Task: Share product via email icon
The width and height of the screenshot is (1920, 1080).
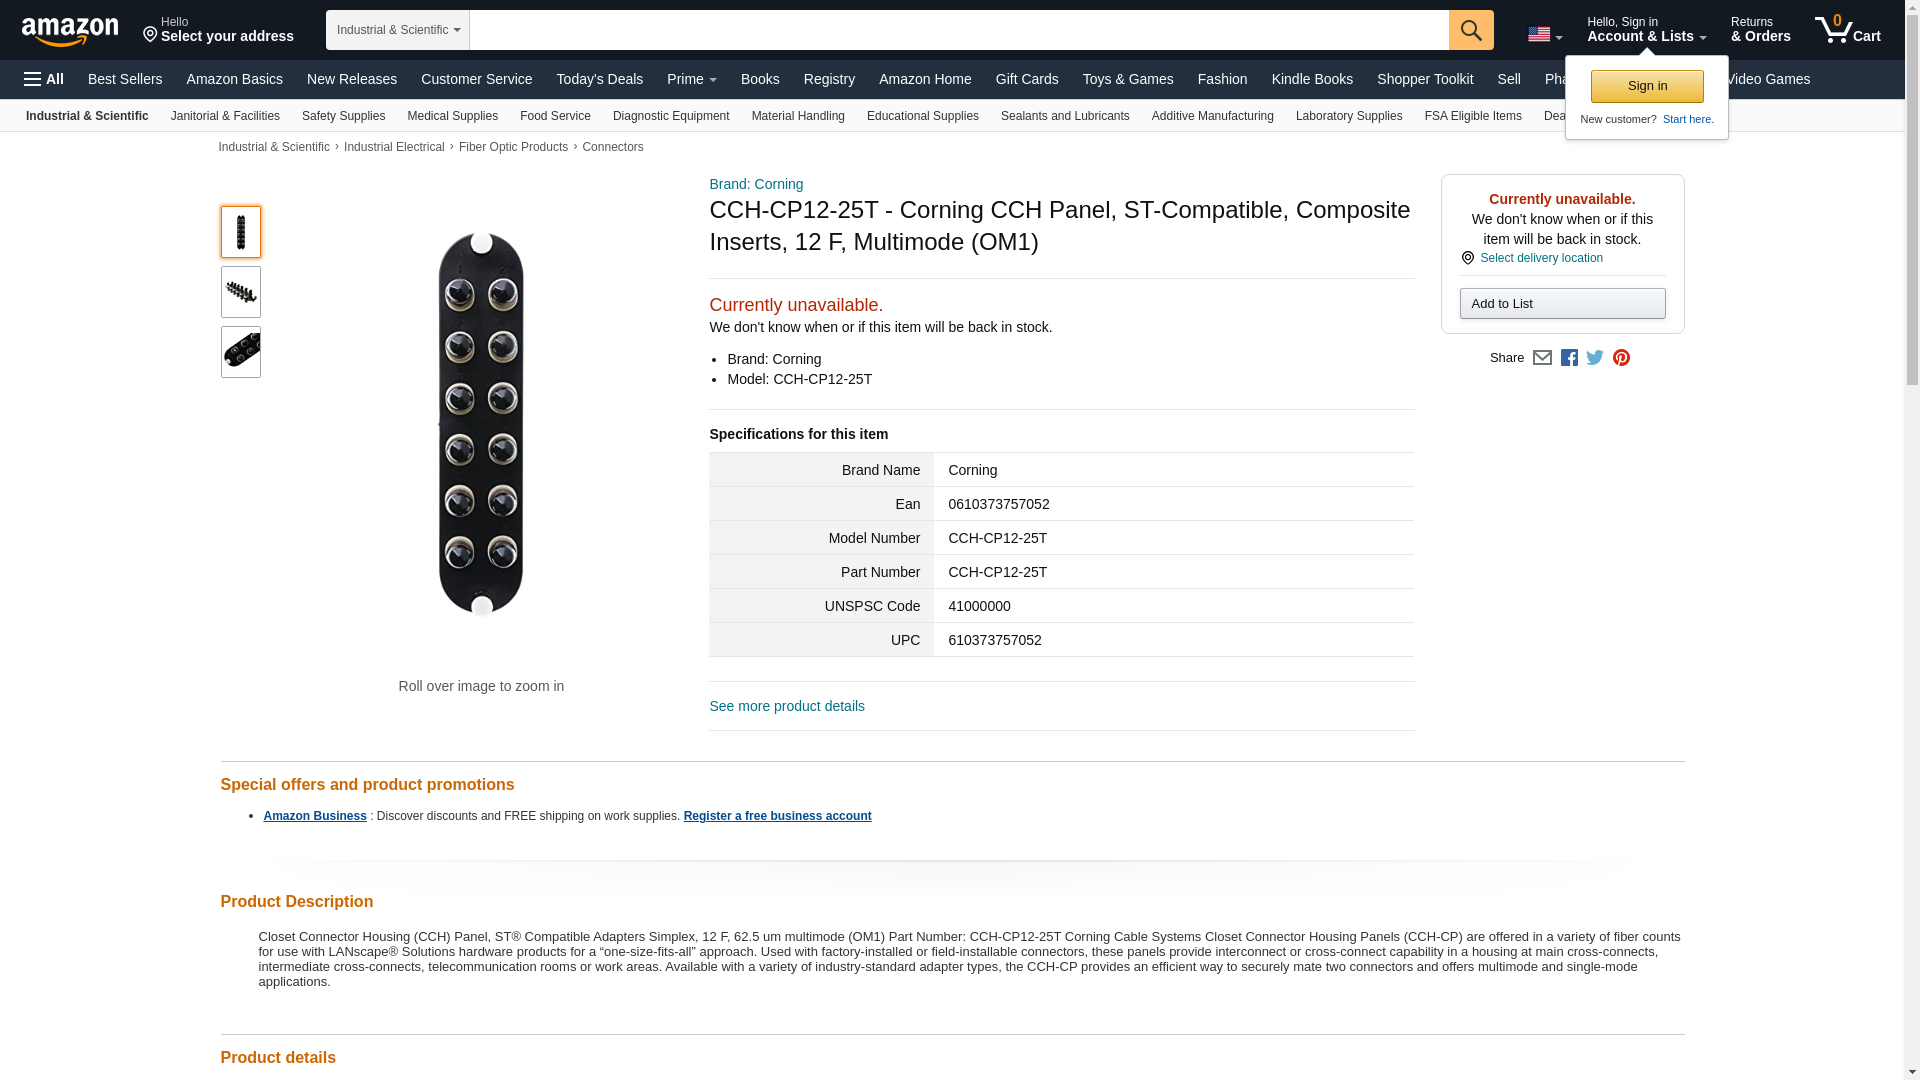Action: pyautogui.click(x=1542, y=358)
